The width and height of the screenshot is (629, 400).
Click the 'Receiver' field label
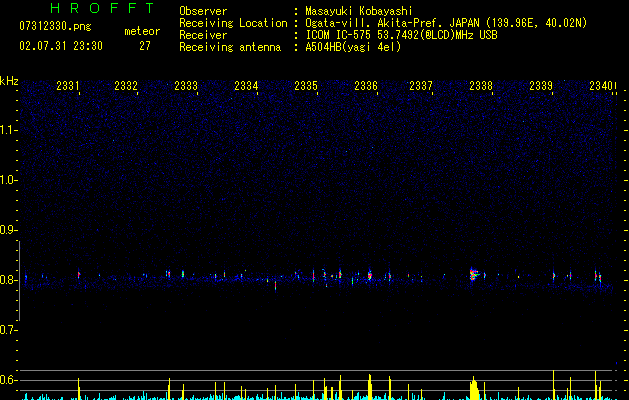[203, 35]
